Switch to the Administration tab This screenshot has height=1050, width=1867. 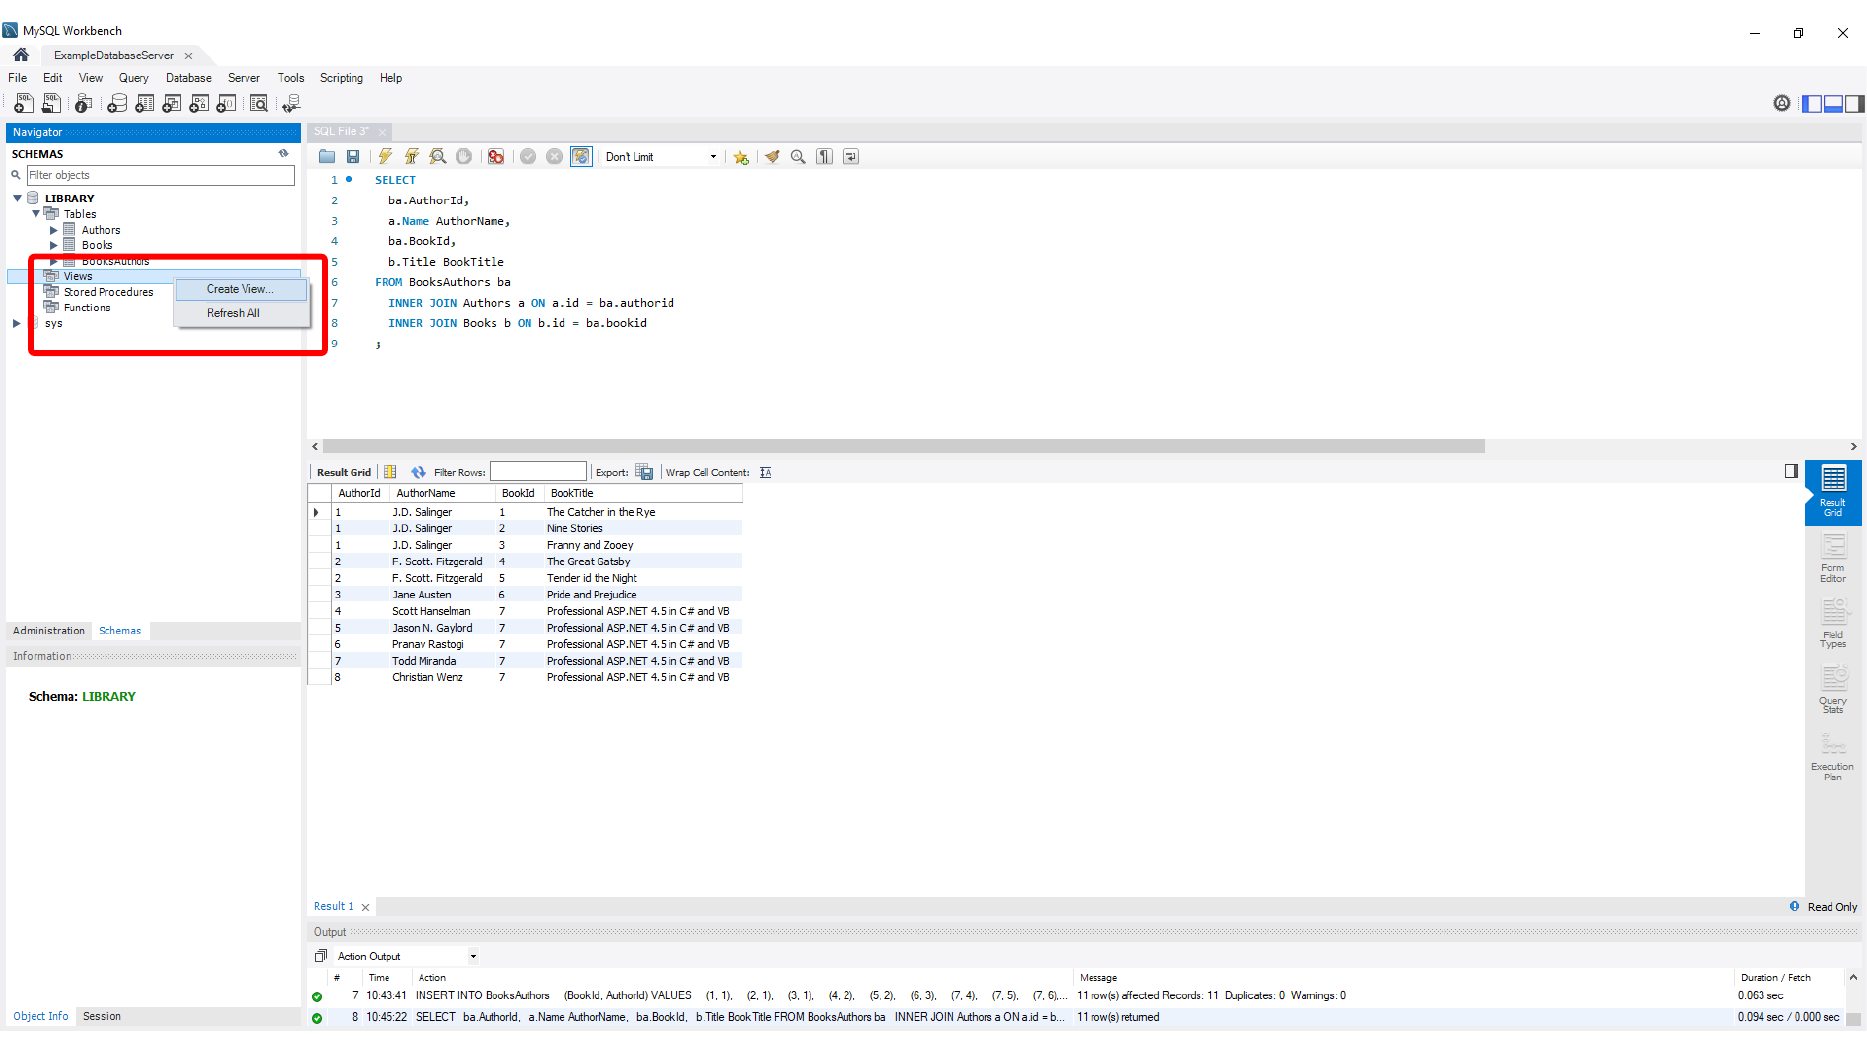click(49, 631)
